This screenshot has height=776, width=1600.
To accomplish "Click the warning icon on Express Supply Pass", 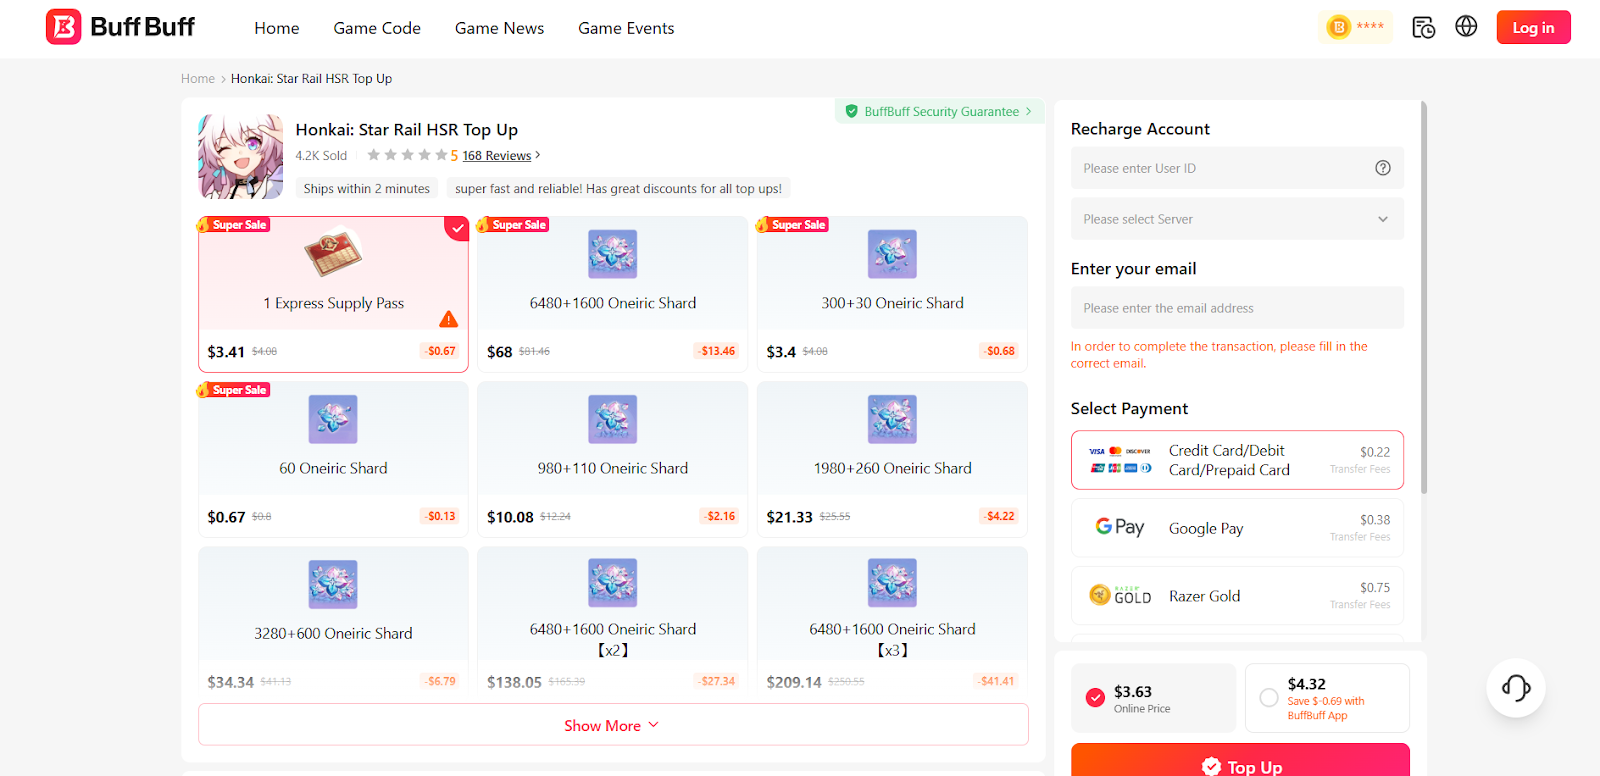I will 449,319.
